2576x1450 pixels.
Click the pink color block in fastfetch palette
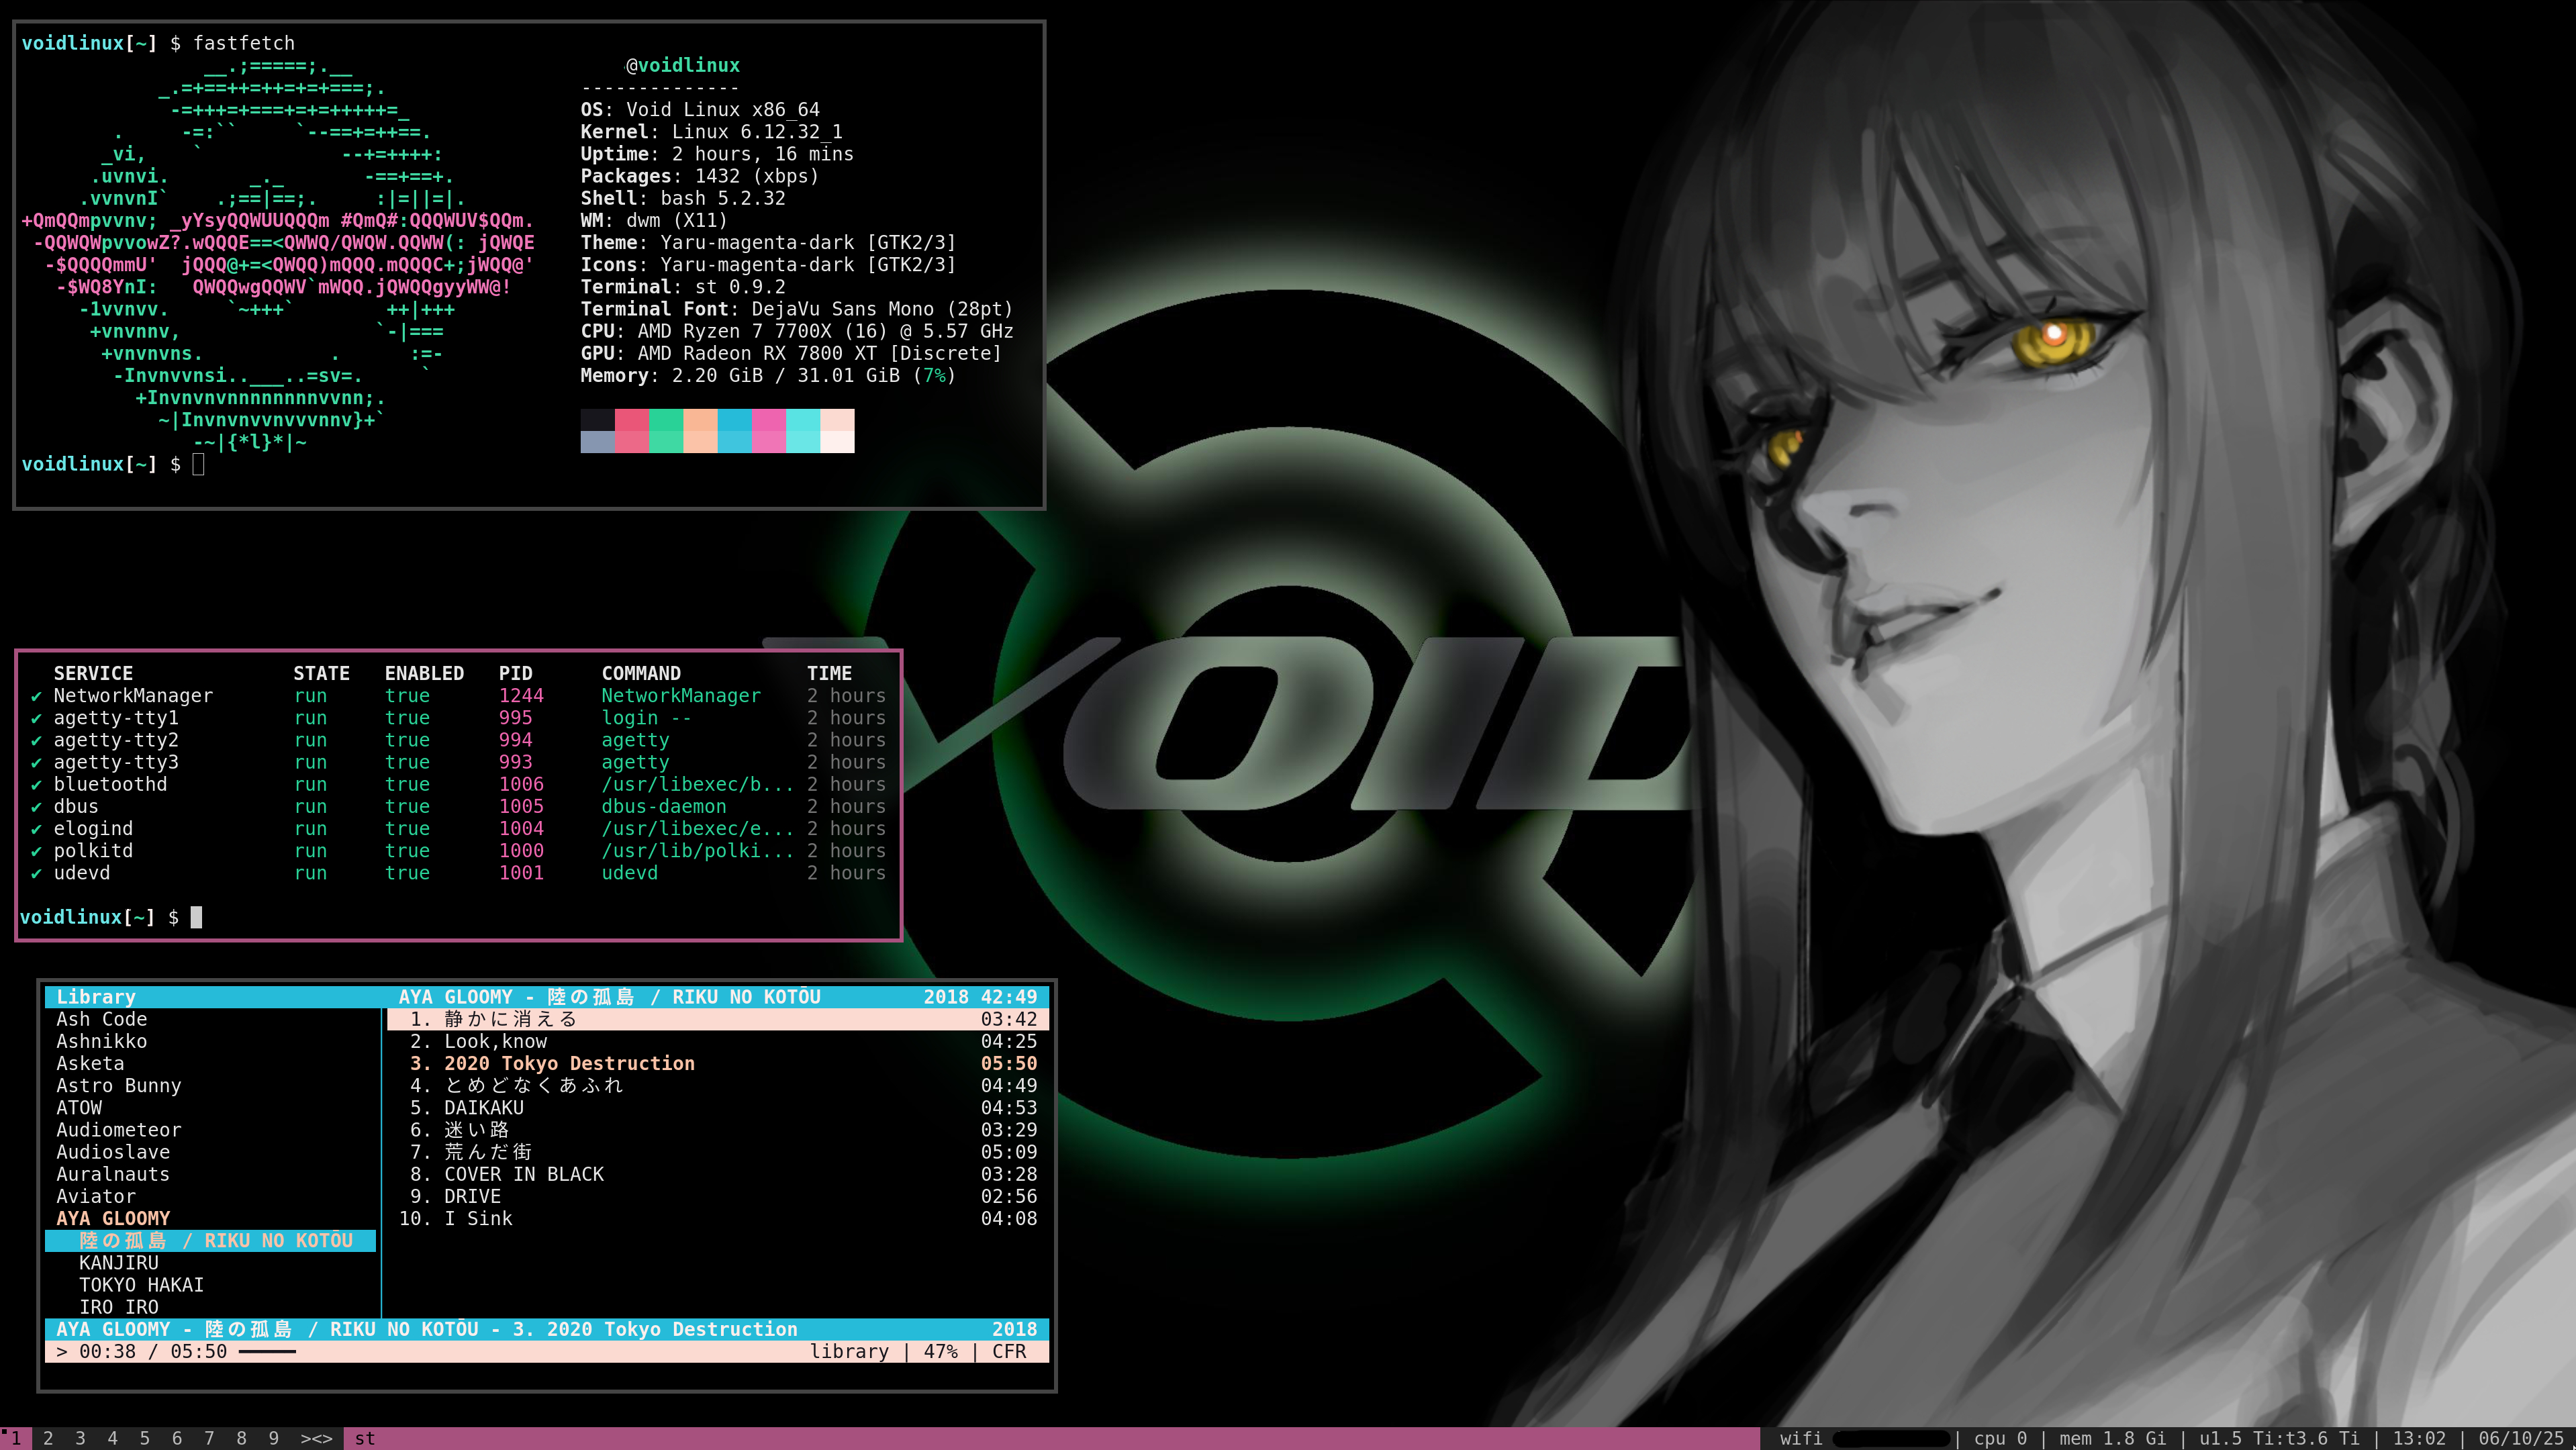pos(769,431)
